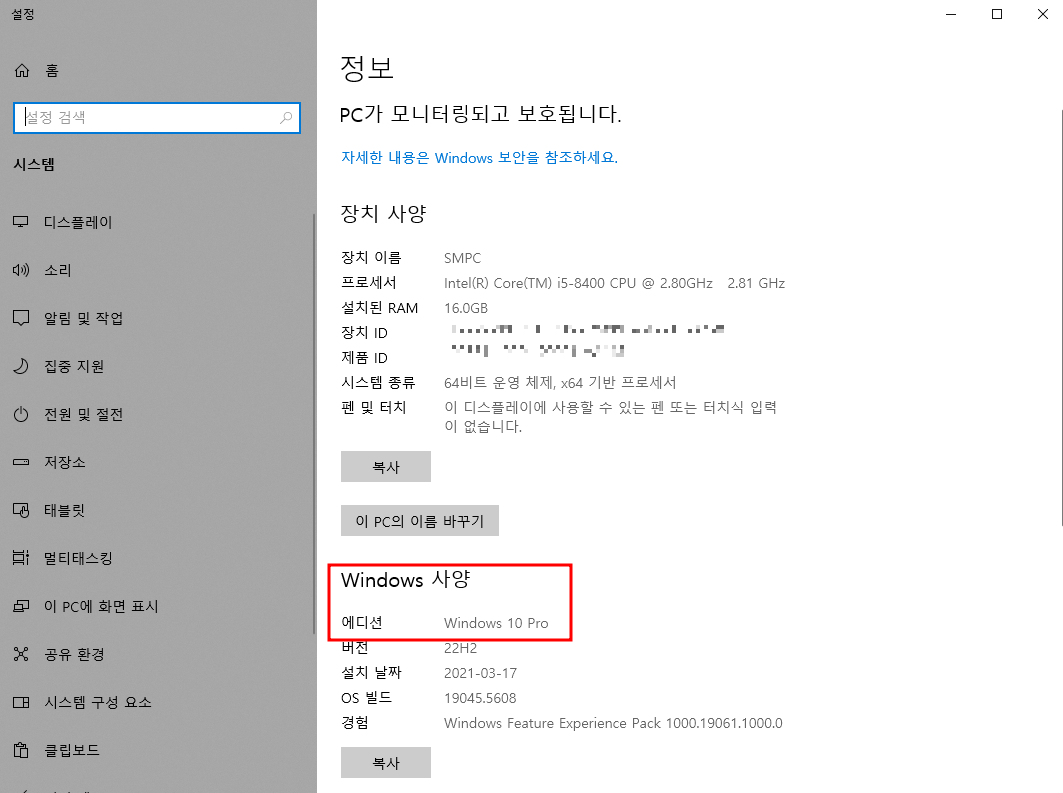Viewport: 1063px width, 793px height.
Task: Click the Windows 사양 heading
Action: (x=405, y=580)
